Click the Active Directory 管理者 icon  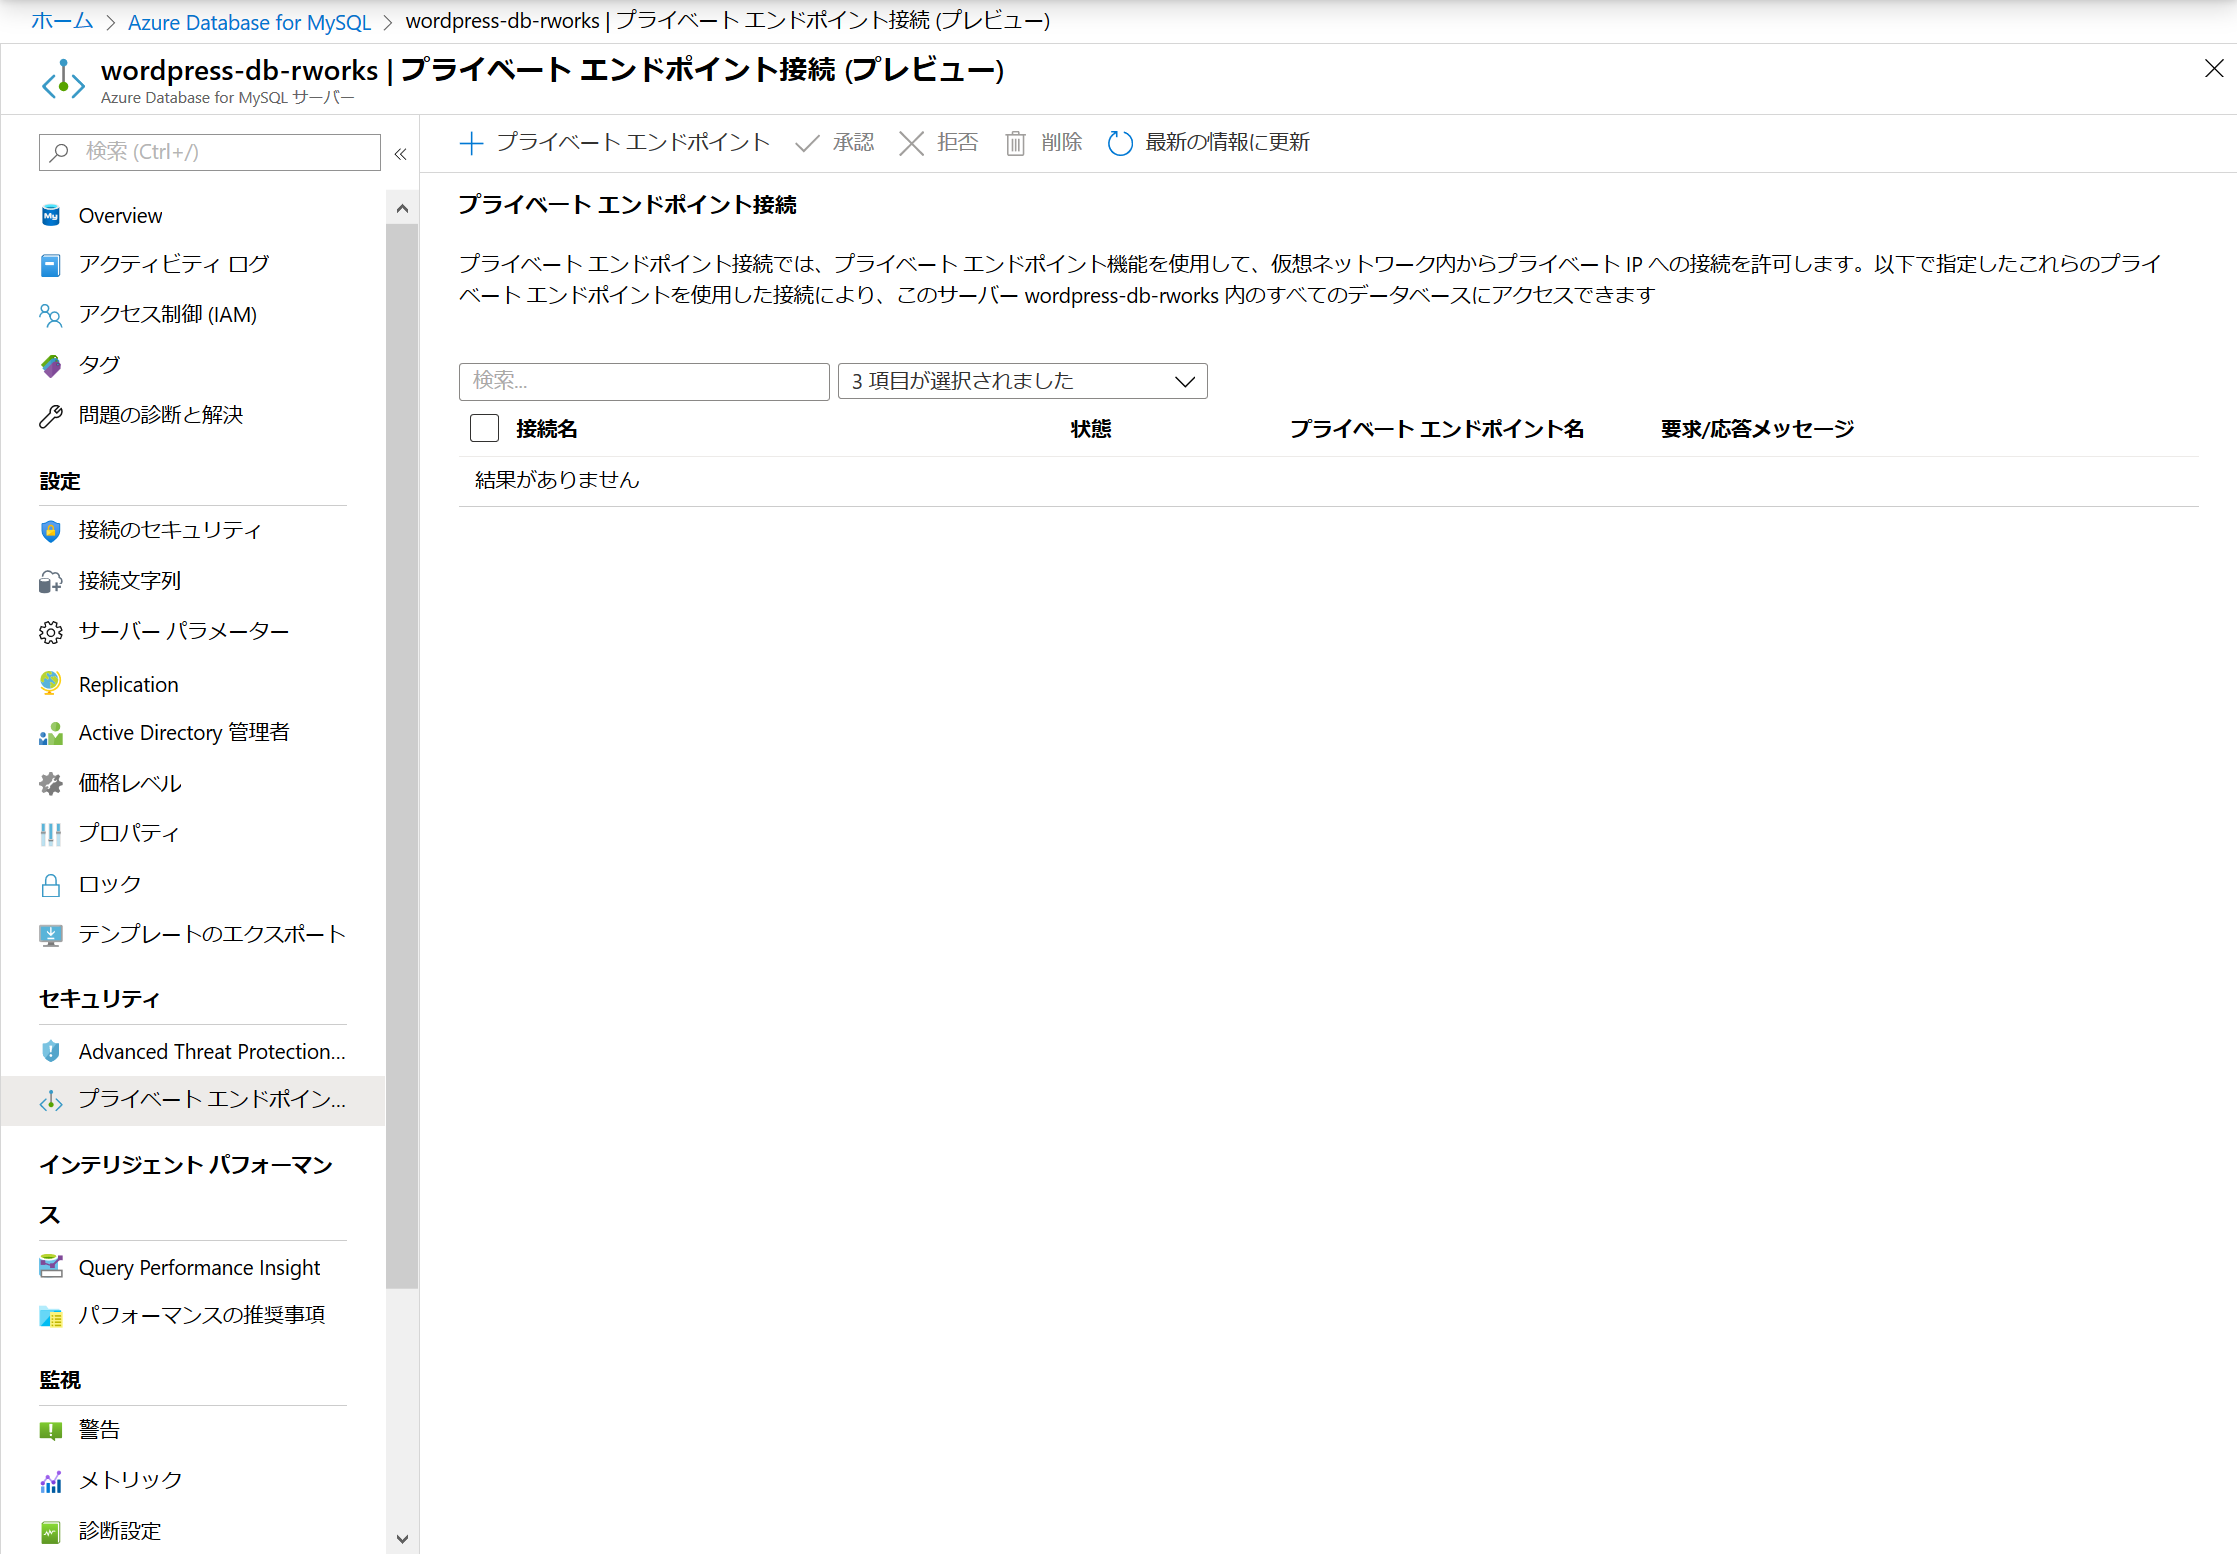pyautogui.click(x=51, y=734)
